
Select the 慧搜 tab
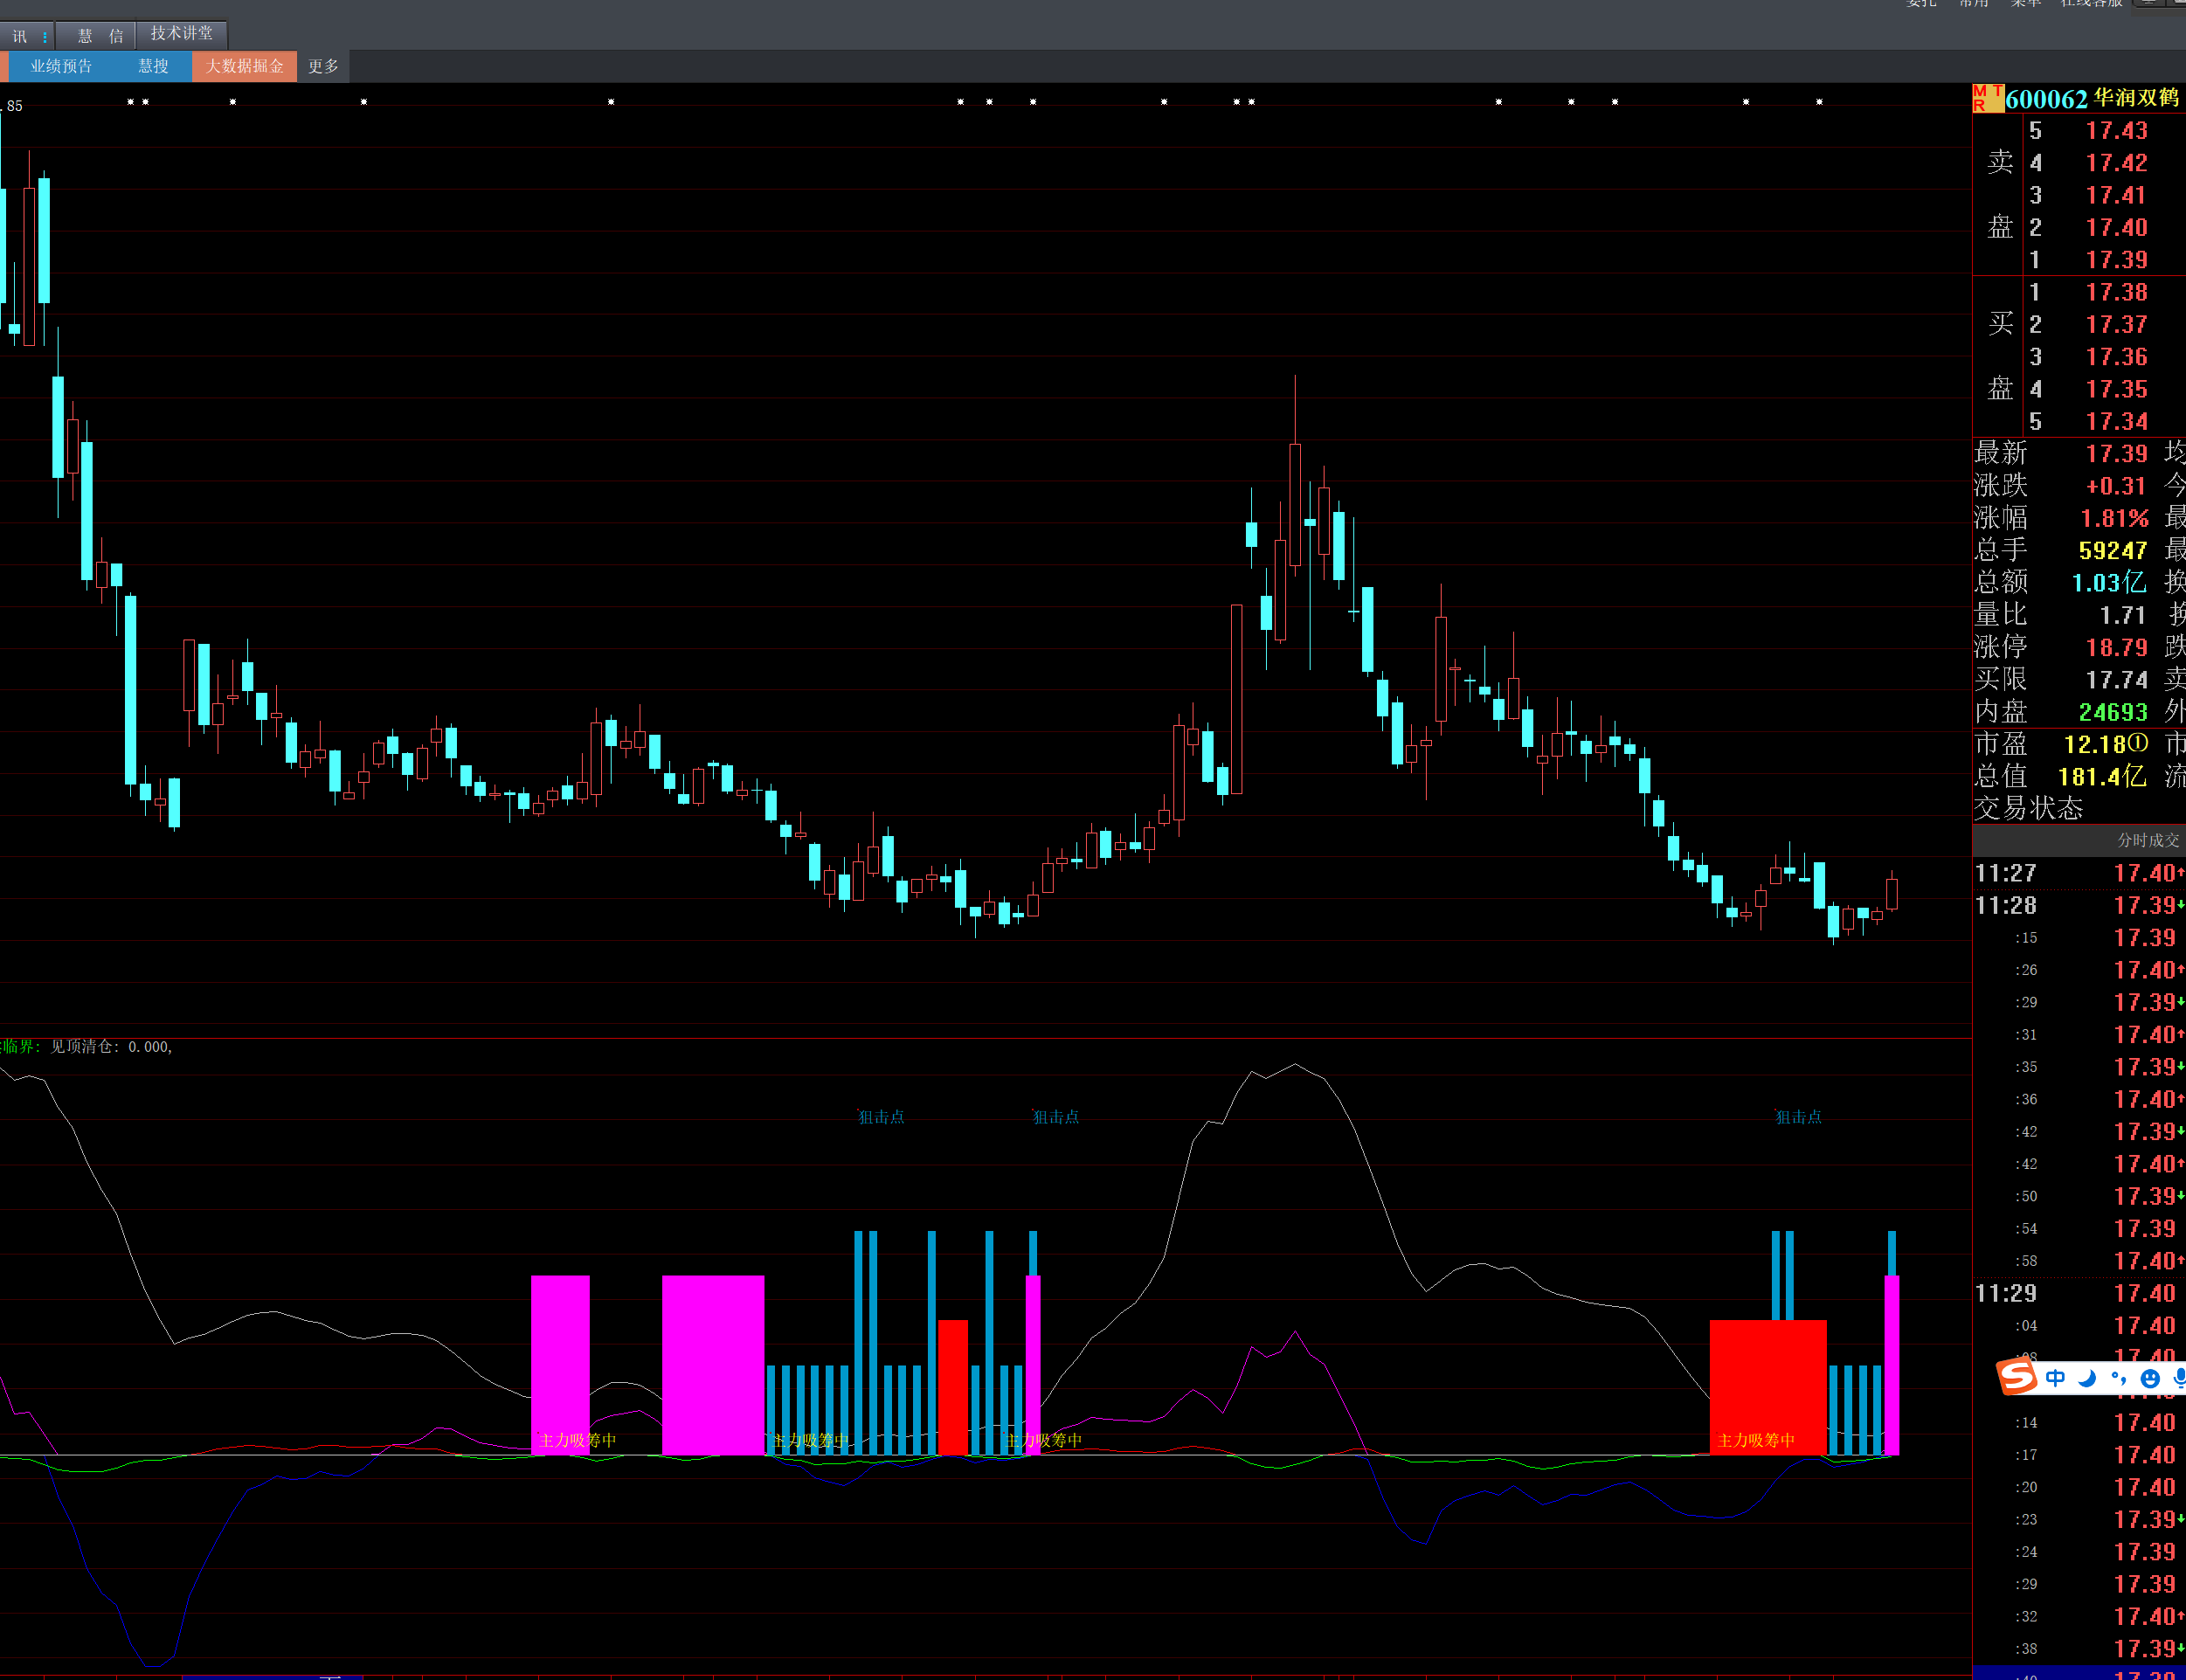[153, 66]
